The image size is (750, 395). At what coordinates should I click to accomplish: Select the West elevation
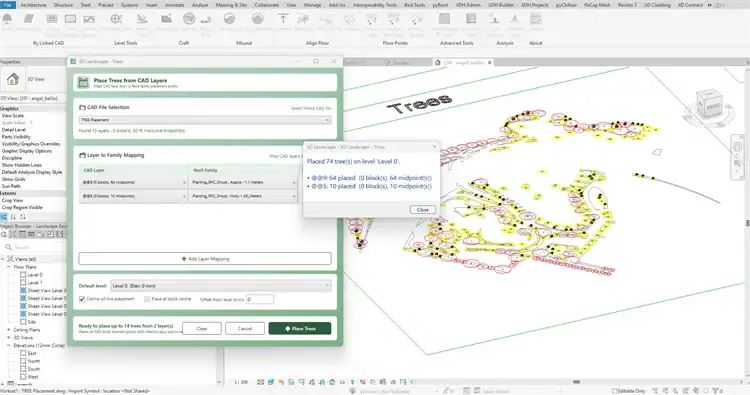point(33,377)
